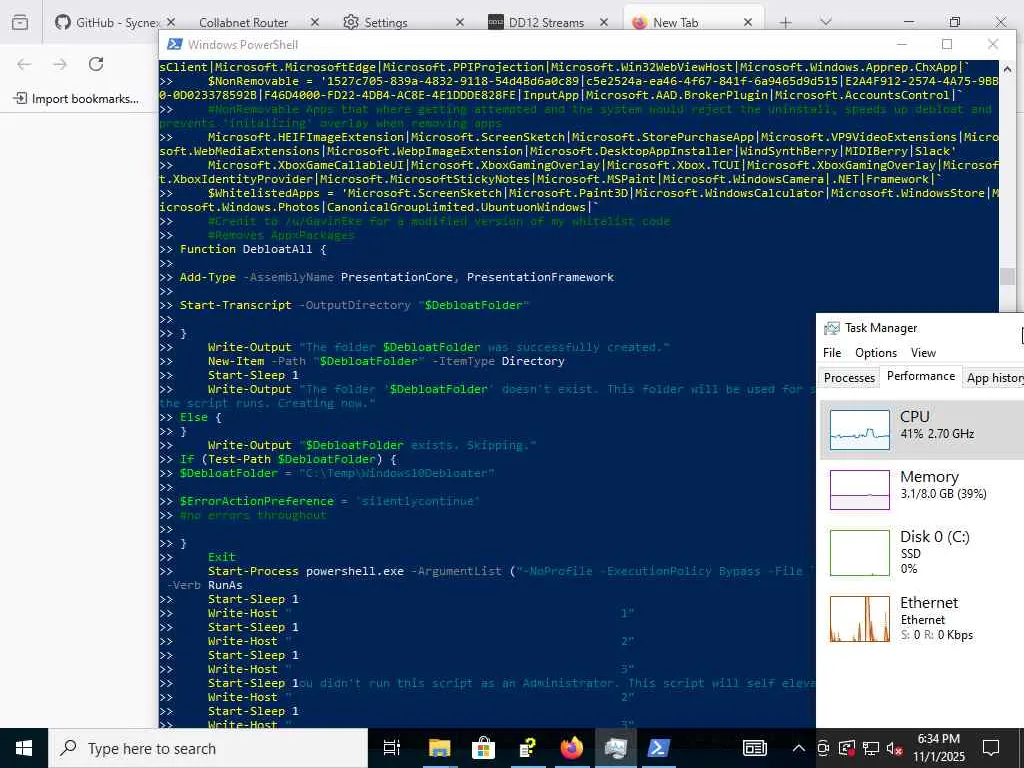Screen dimensions: 1024x768
Task: Close the Settings browser tab
Action: pos(460,22)
